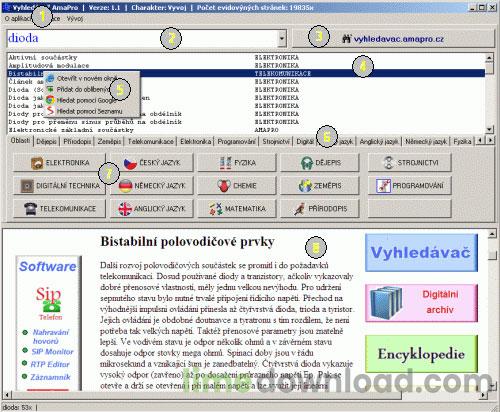Click the Chemie flask icon
Viewport: 500px width, 412px height.
pyautogui.click(x=224, y=186)
